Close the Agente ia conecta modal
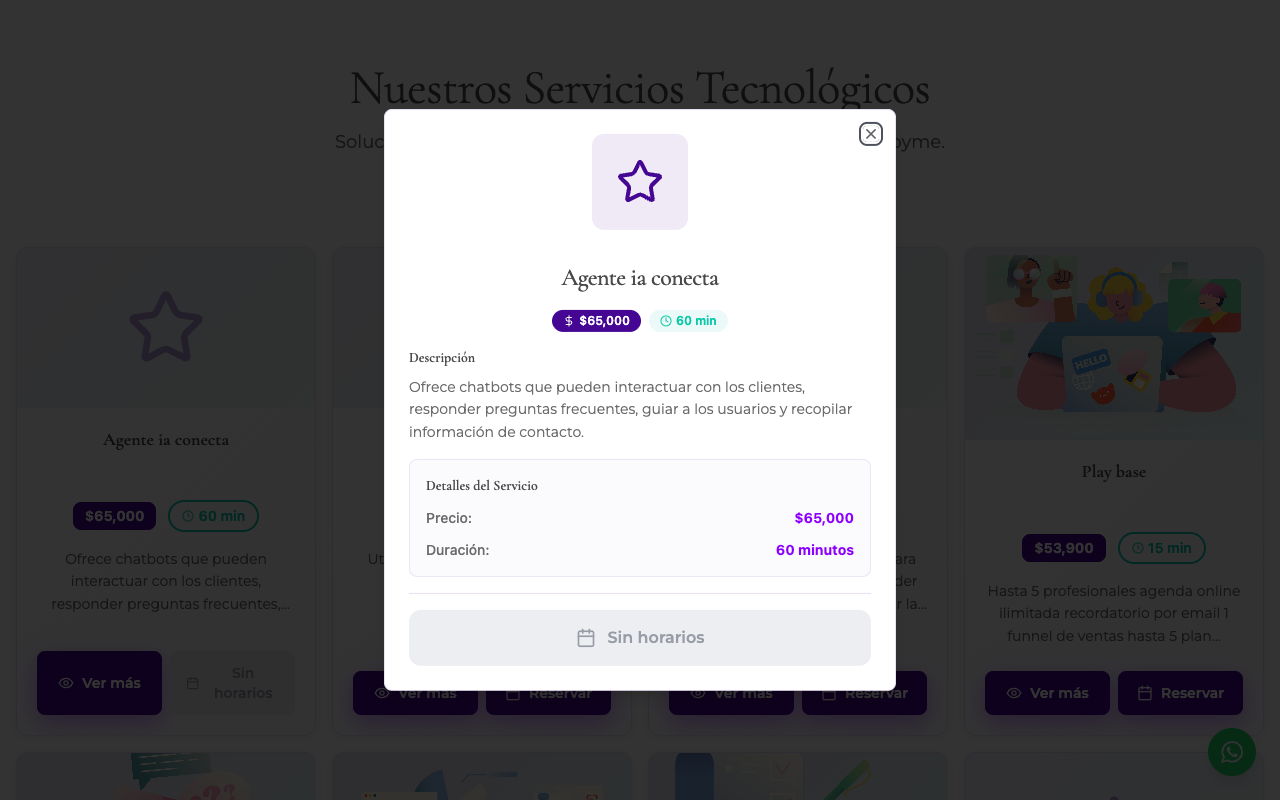Viewport: 1280px width, 800px height. (x=871, y=134)
